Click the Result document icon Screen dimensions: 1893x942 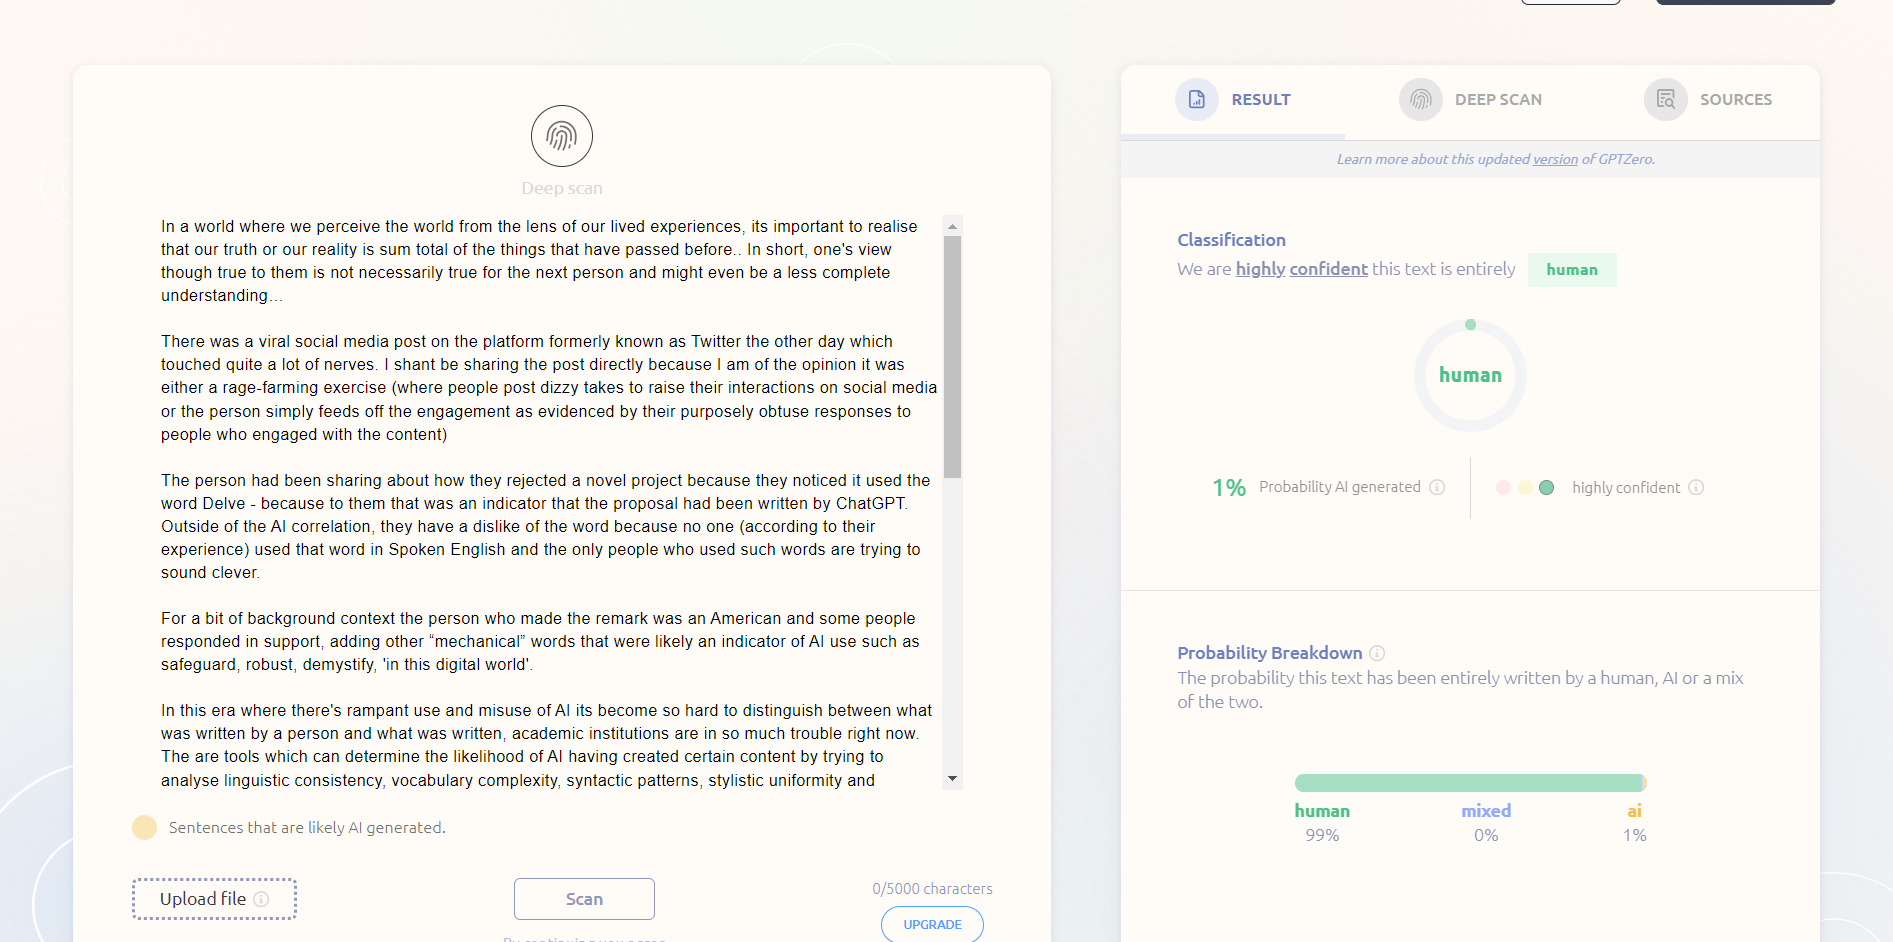(1196, 99)
